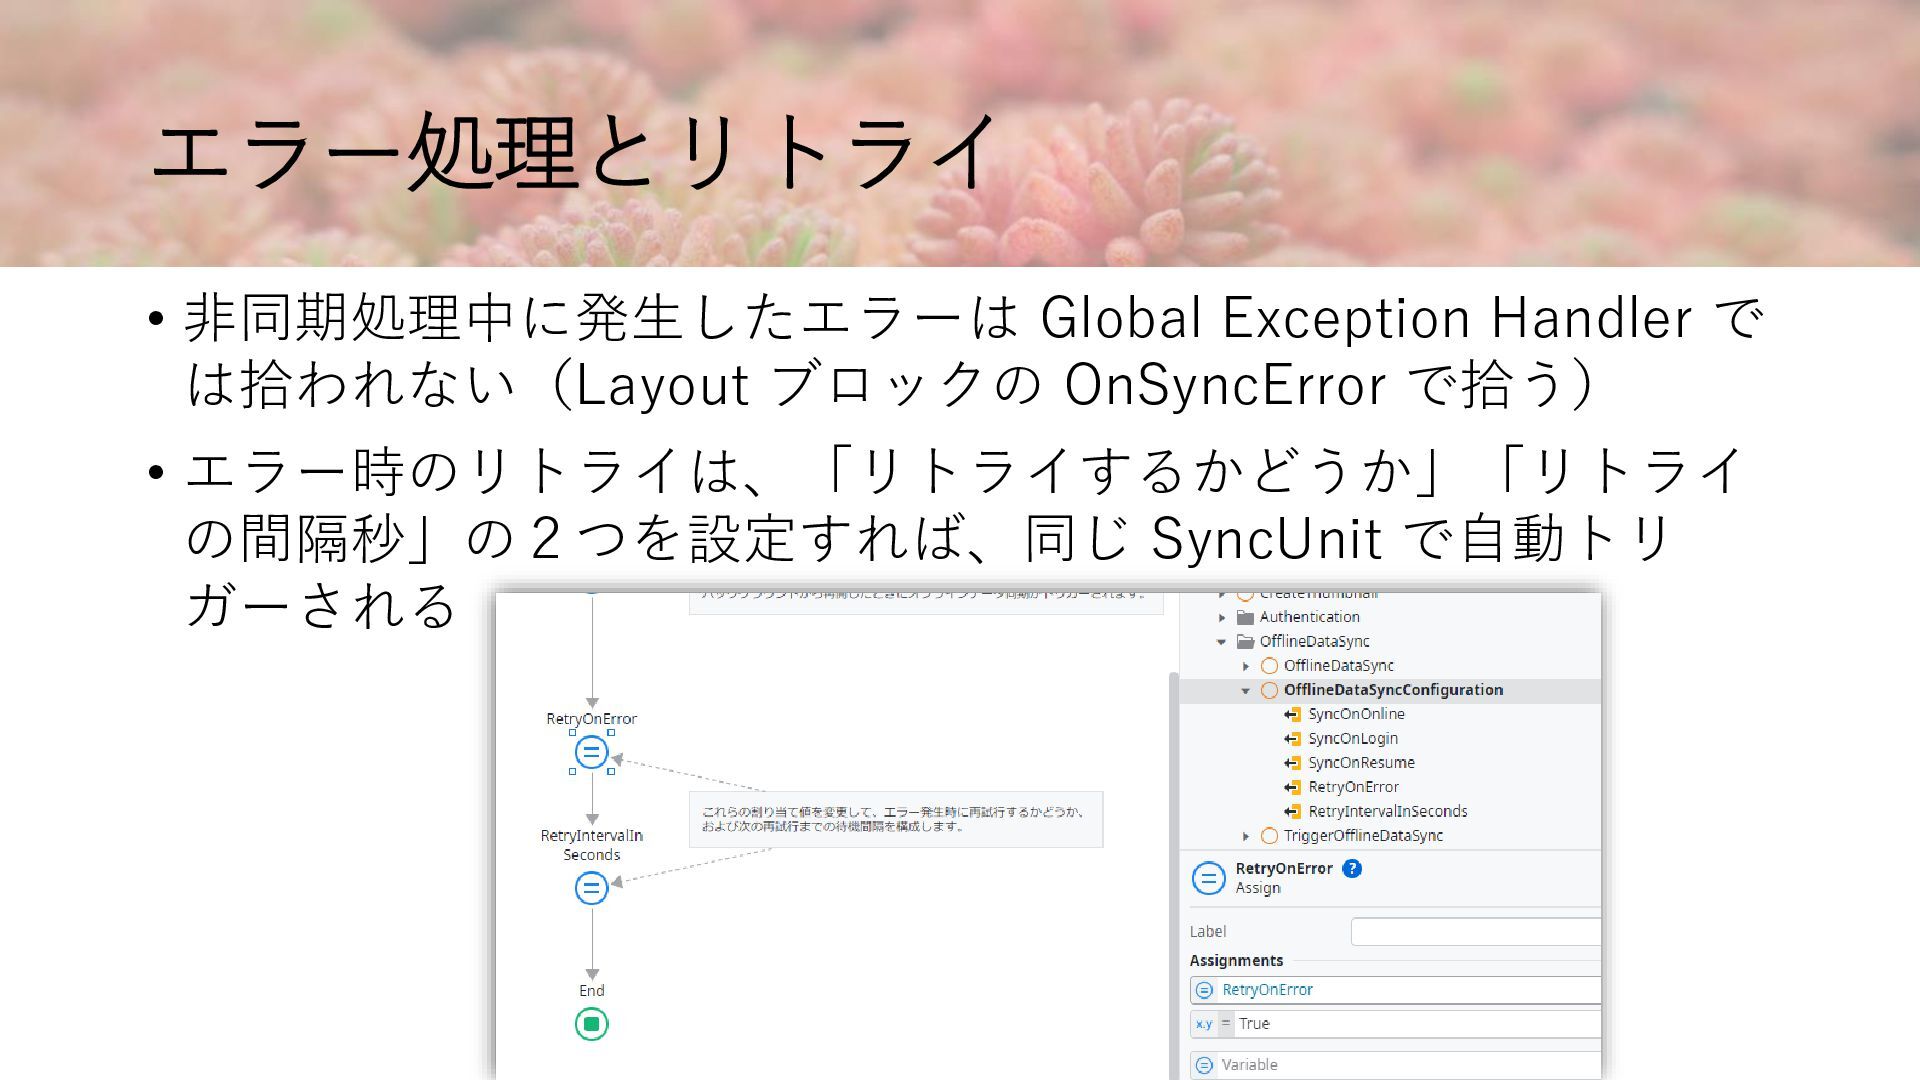Click the RetryOnError assign node in flow
This screenshot has width=1920, height=1080.
click(591, 752)
